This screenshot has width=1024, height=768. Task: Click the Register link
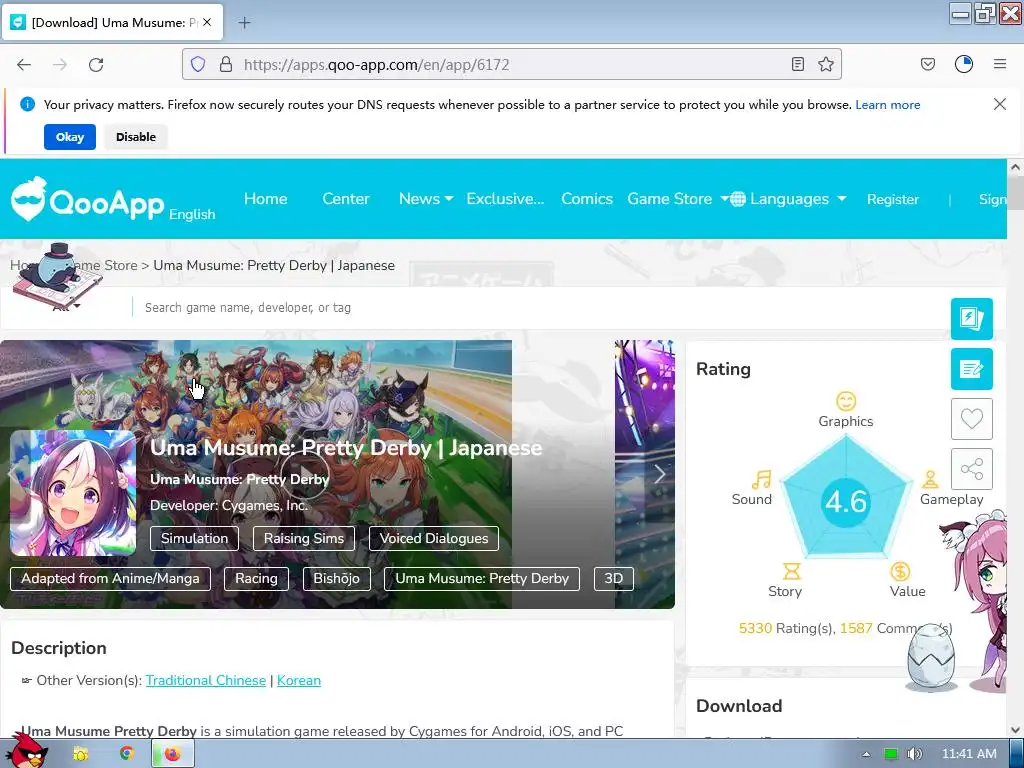pyautogui.click(x=892, y=199)
